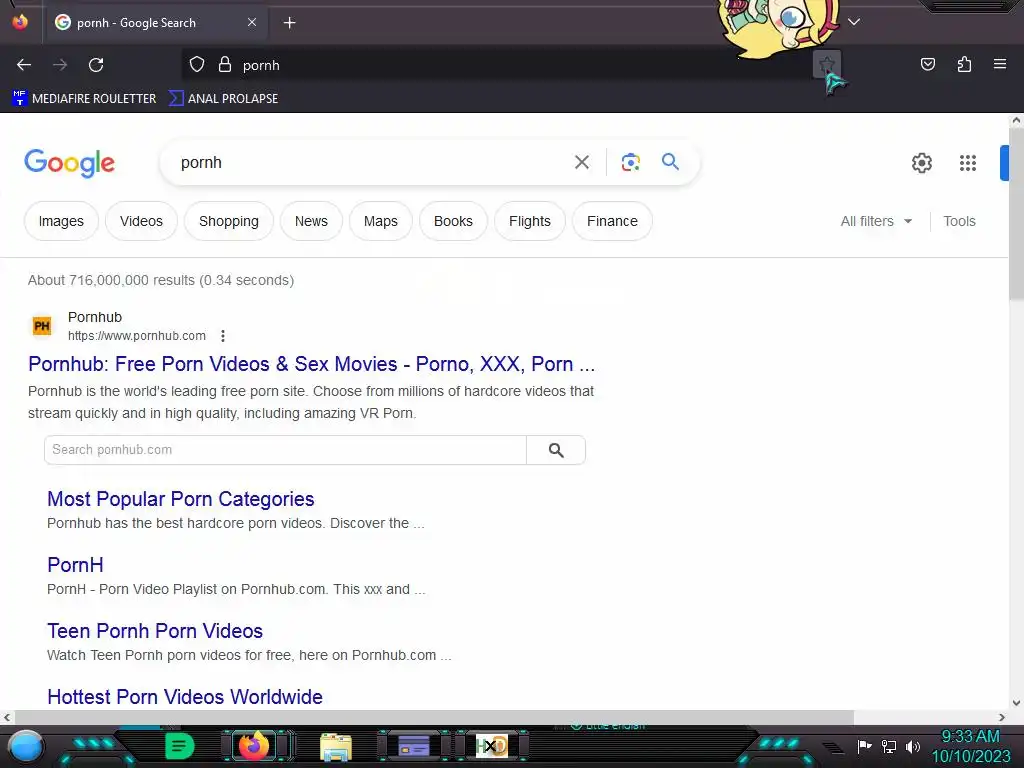1024x768 pixels.
Task: Open the tracking protection shield icon
Action: pyautogui.click(x=197, y=65)
